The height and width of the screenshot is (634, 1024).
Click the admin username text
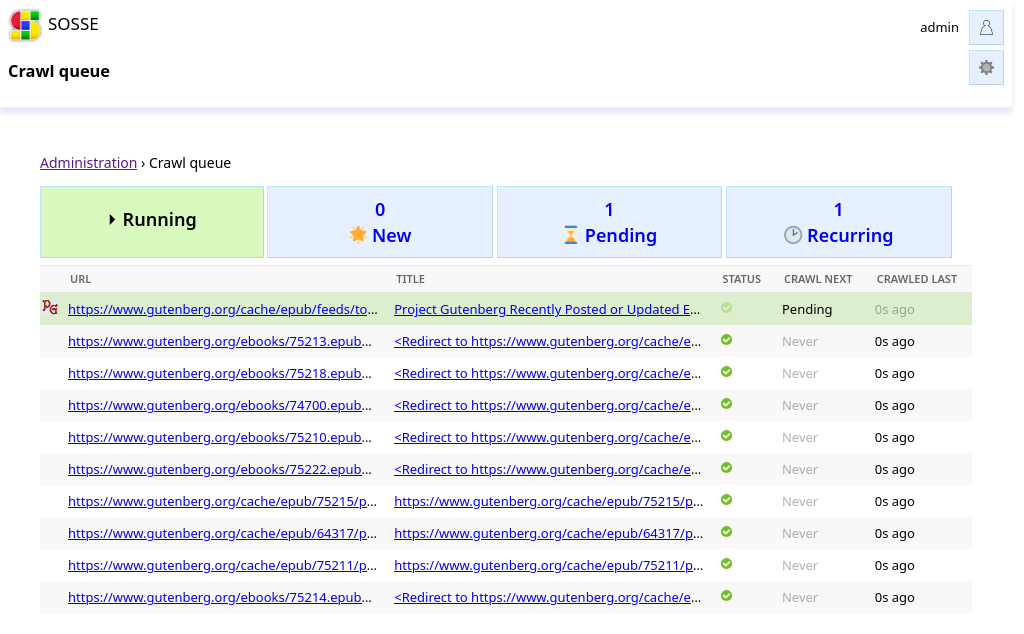click(939, 27)
